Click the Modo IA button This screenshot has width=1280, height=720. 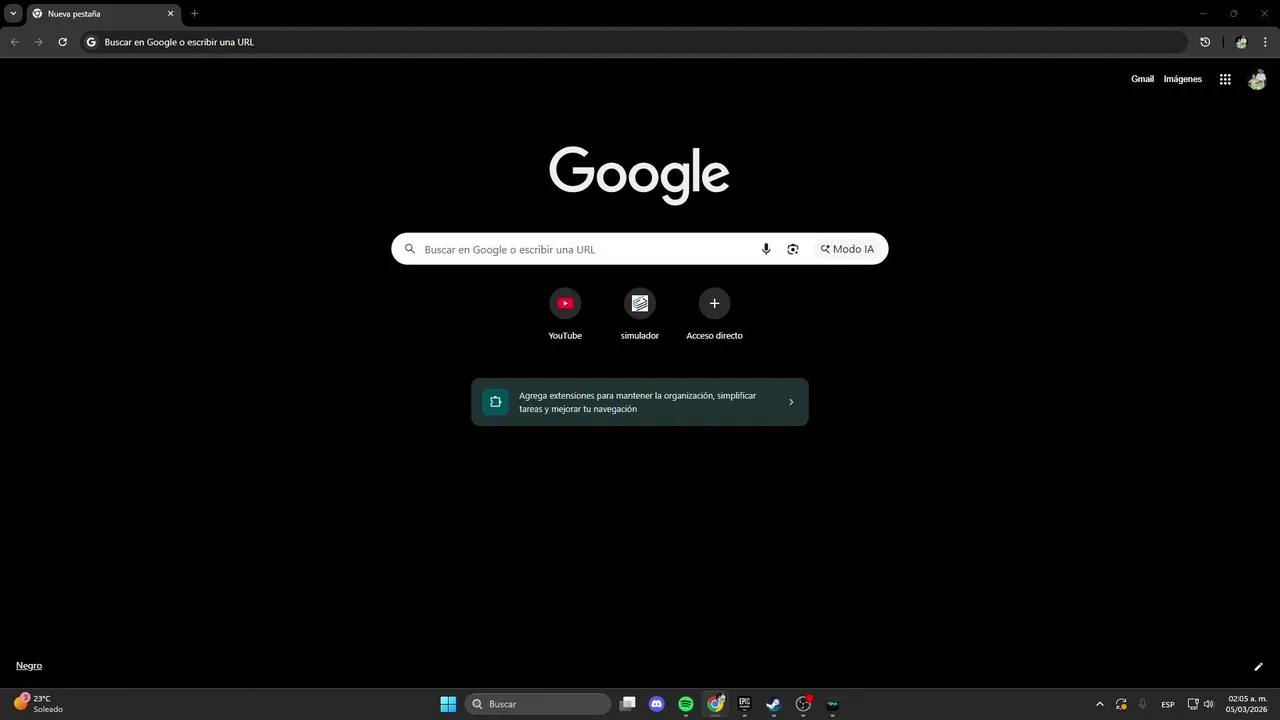point(847,249)
